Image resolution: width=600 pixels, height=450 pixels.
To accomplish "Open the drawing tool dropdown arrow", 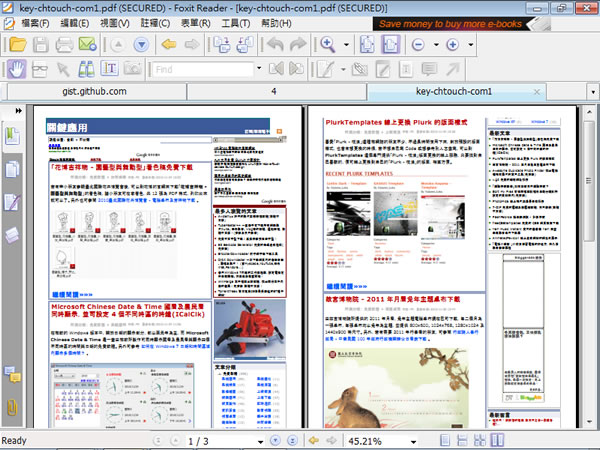I will click(x=343, y=69).
